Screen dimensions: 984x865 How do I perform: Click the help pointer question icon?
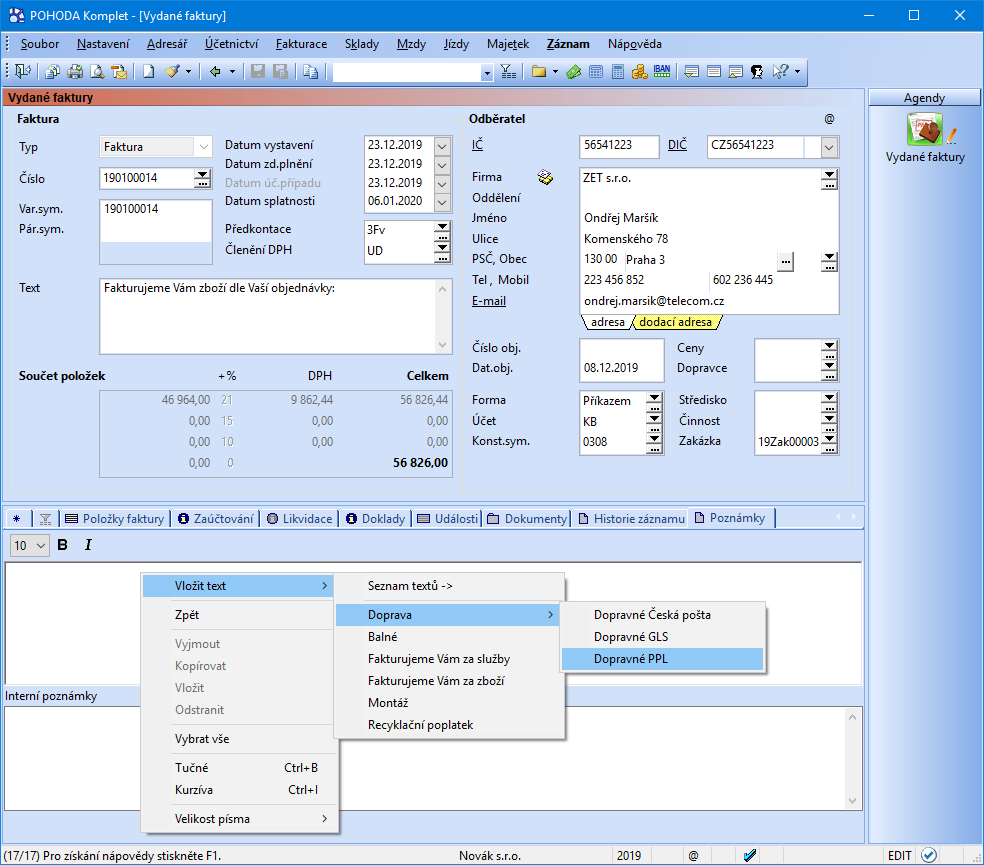click(x=780, y=72)
